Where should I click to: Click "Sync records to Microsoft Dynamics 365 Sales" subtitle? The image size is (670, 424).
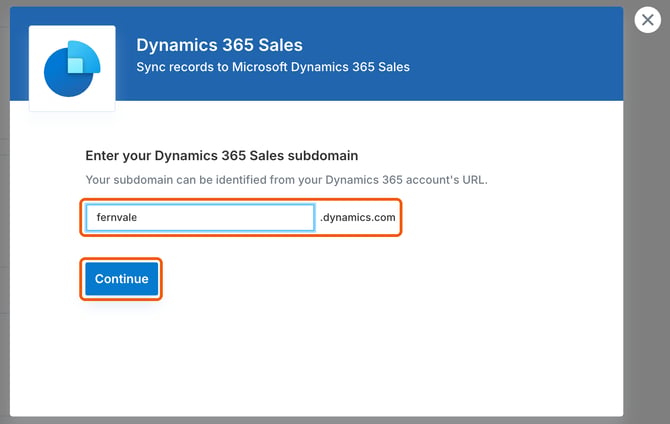[x=273, y=67]
